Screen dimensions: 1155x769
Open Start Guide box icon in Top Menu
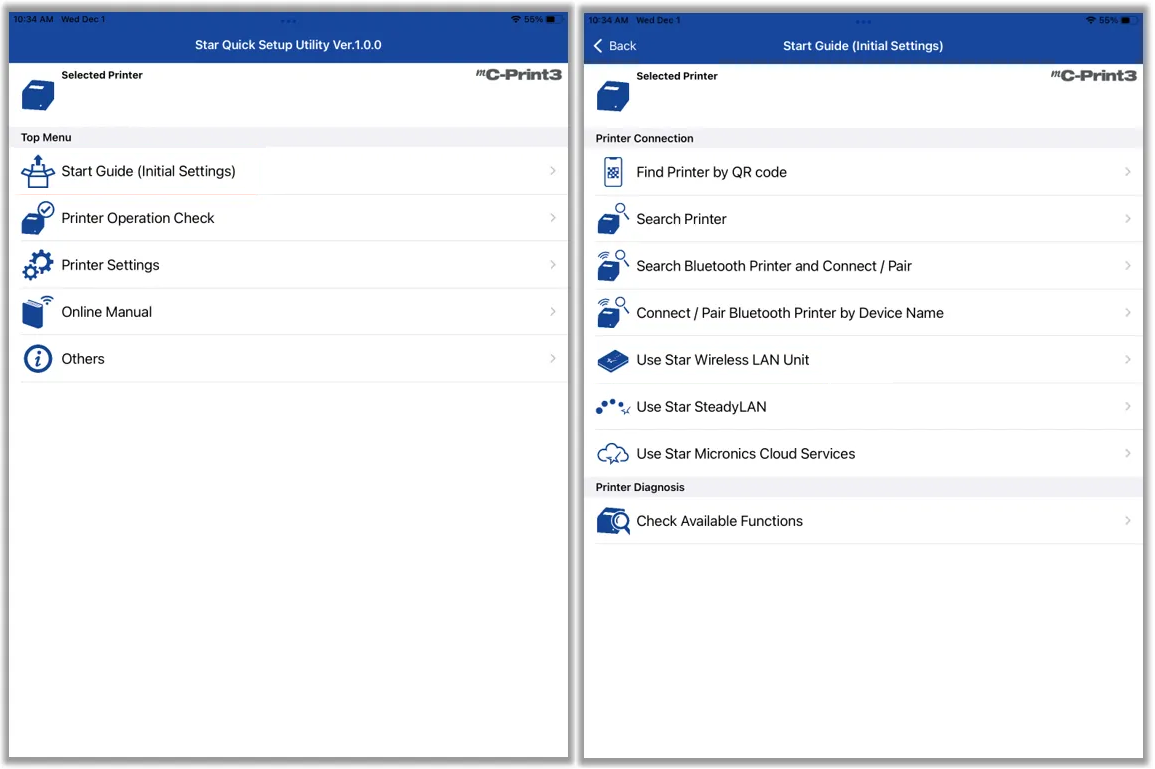coord(38,172)
